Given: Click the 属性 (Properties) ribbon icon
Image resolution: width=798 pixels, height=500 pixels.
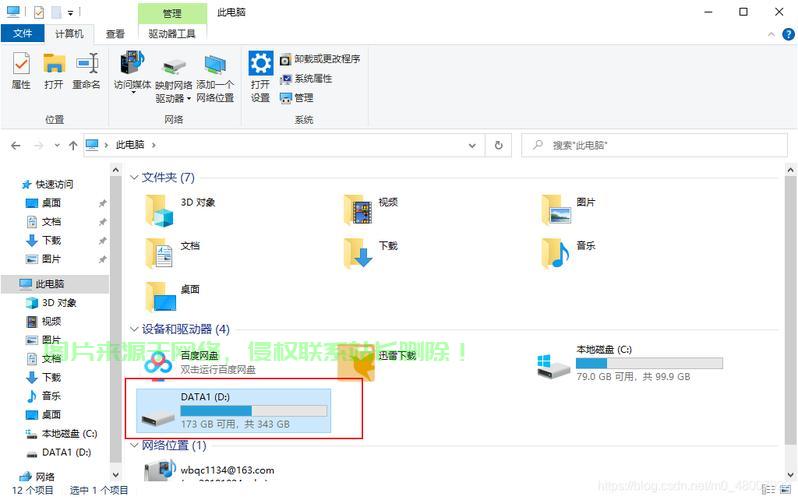Looking at the screenshot, I should 21,64.
